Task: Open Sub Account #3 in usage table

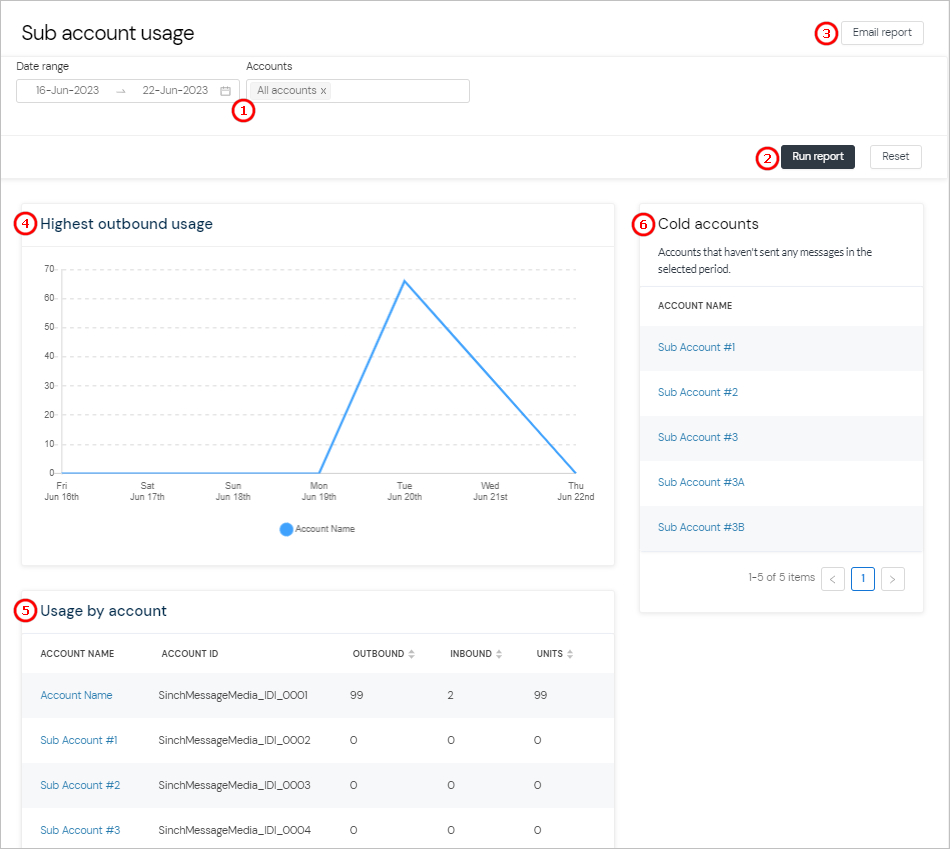Action: (80, 830)
